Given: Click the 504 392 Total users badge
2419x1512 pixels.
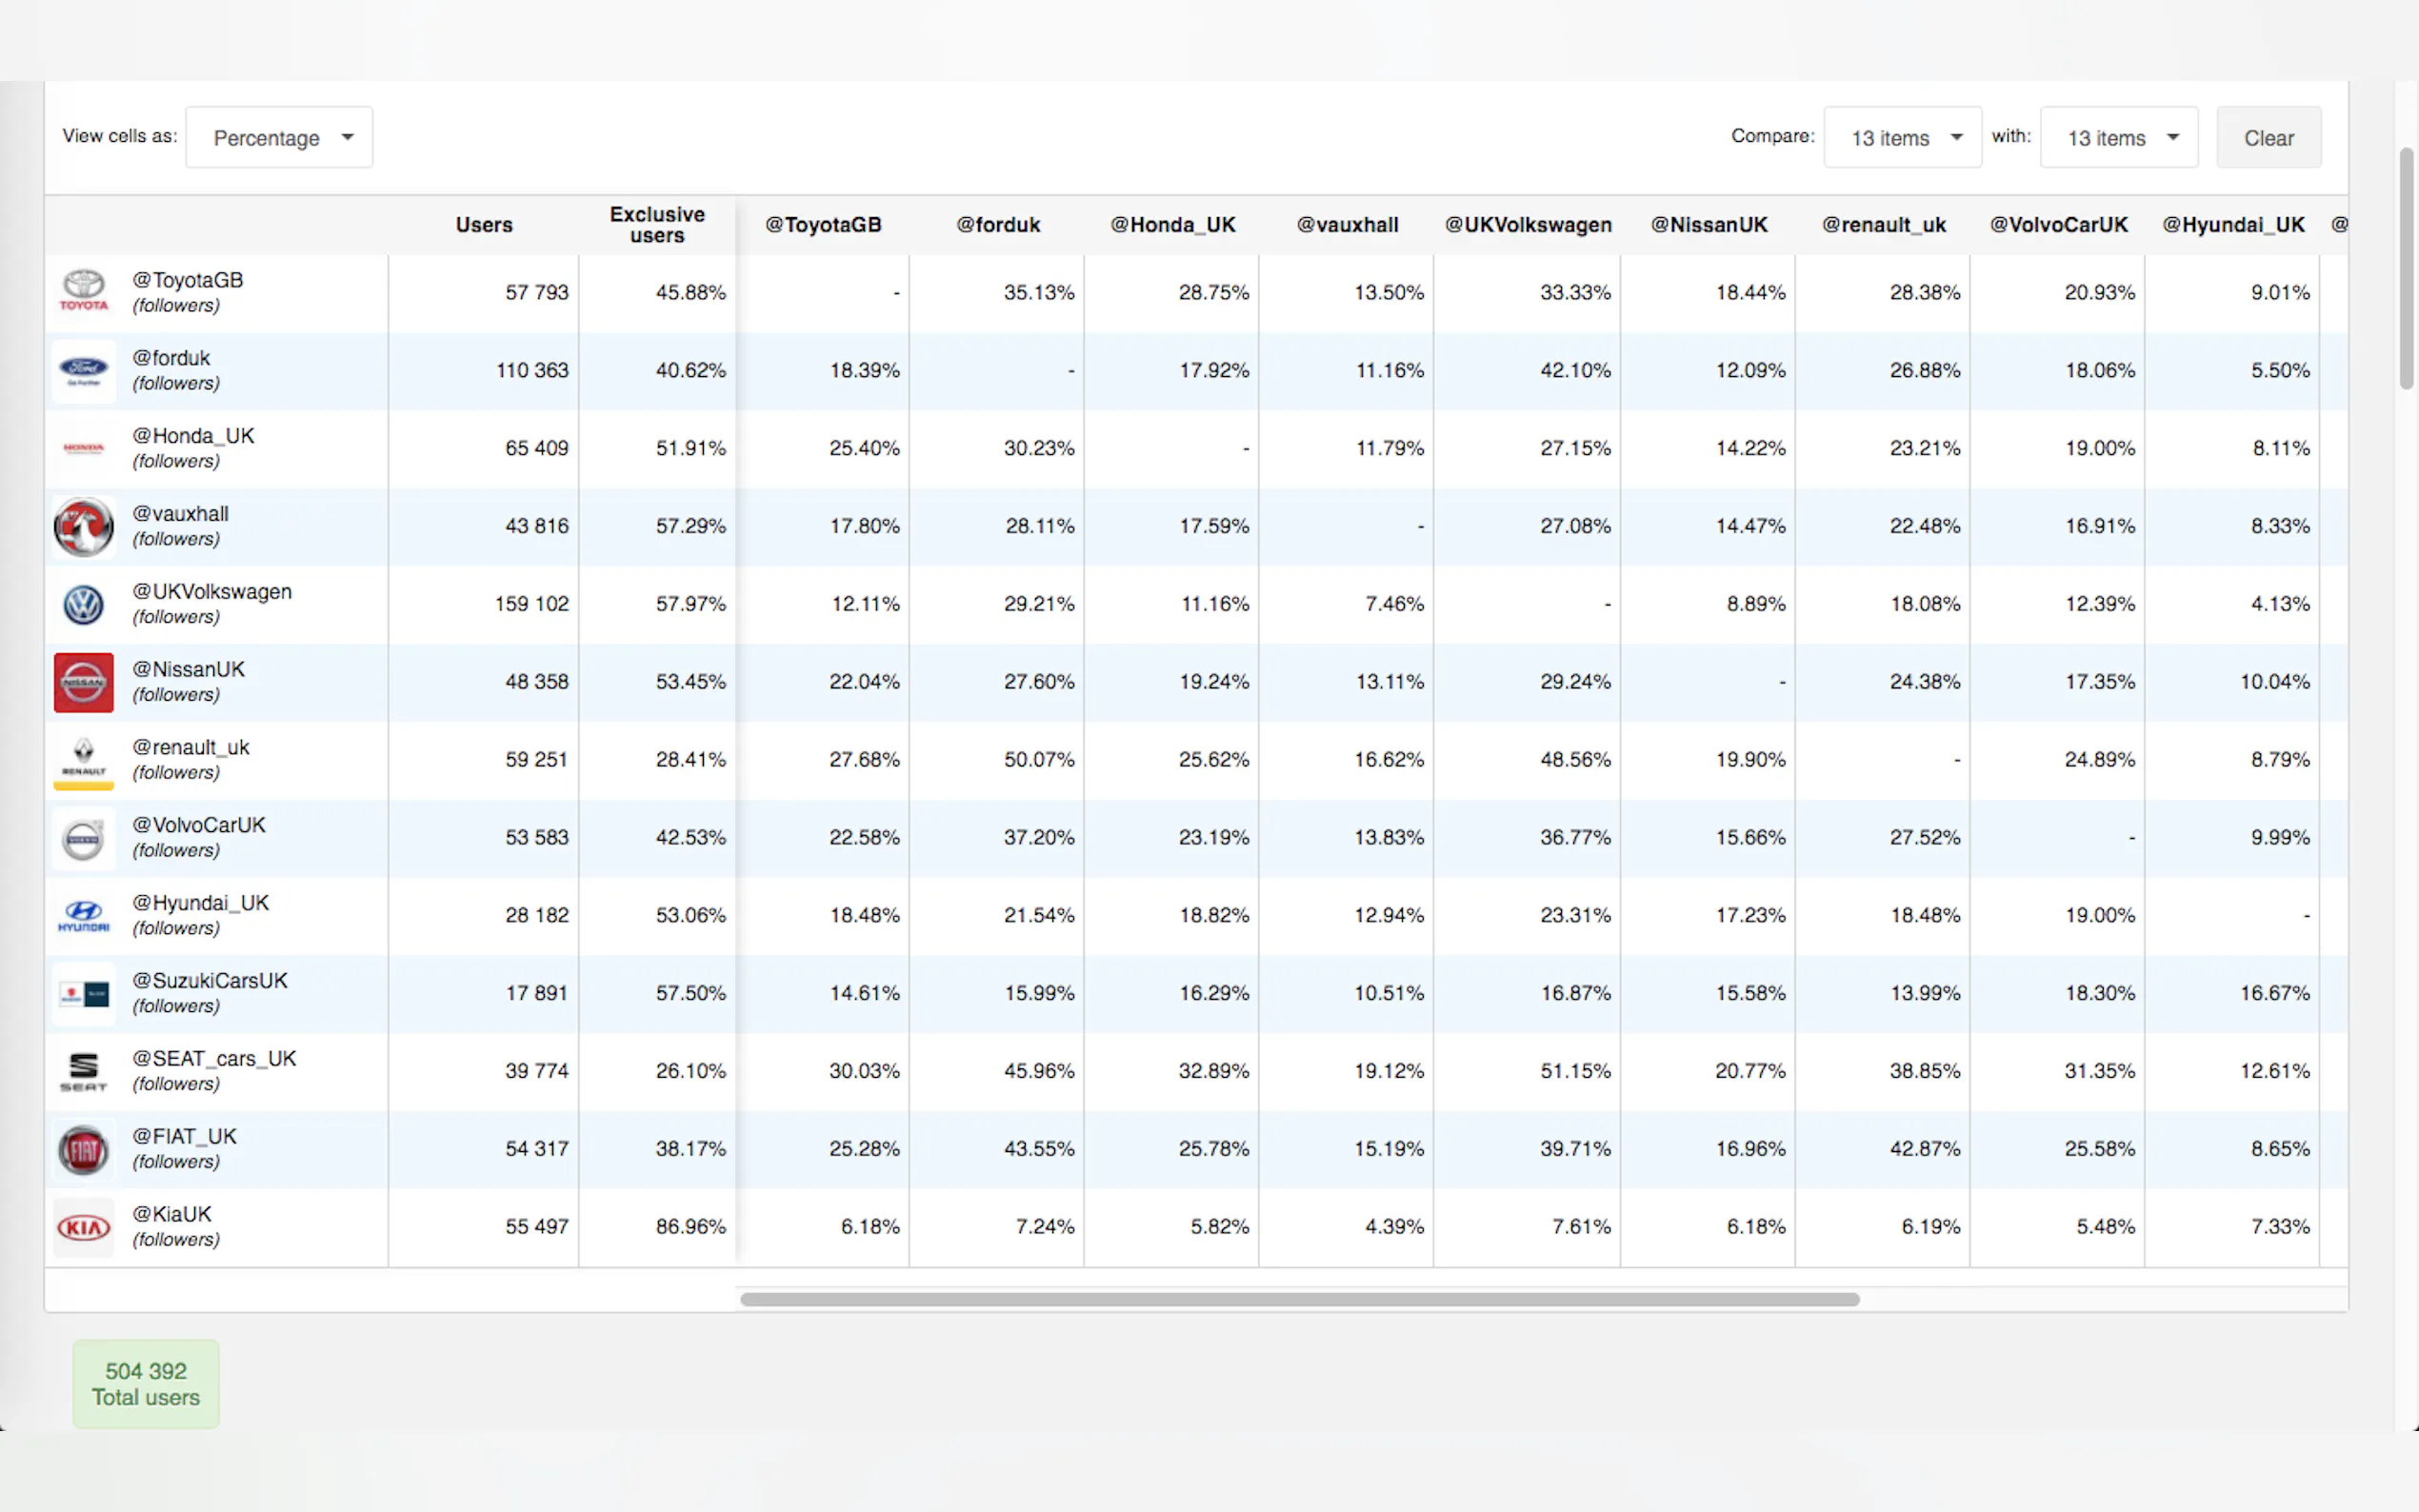Looking at the screenshot, I should tap(146, 1384).
